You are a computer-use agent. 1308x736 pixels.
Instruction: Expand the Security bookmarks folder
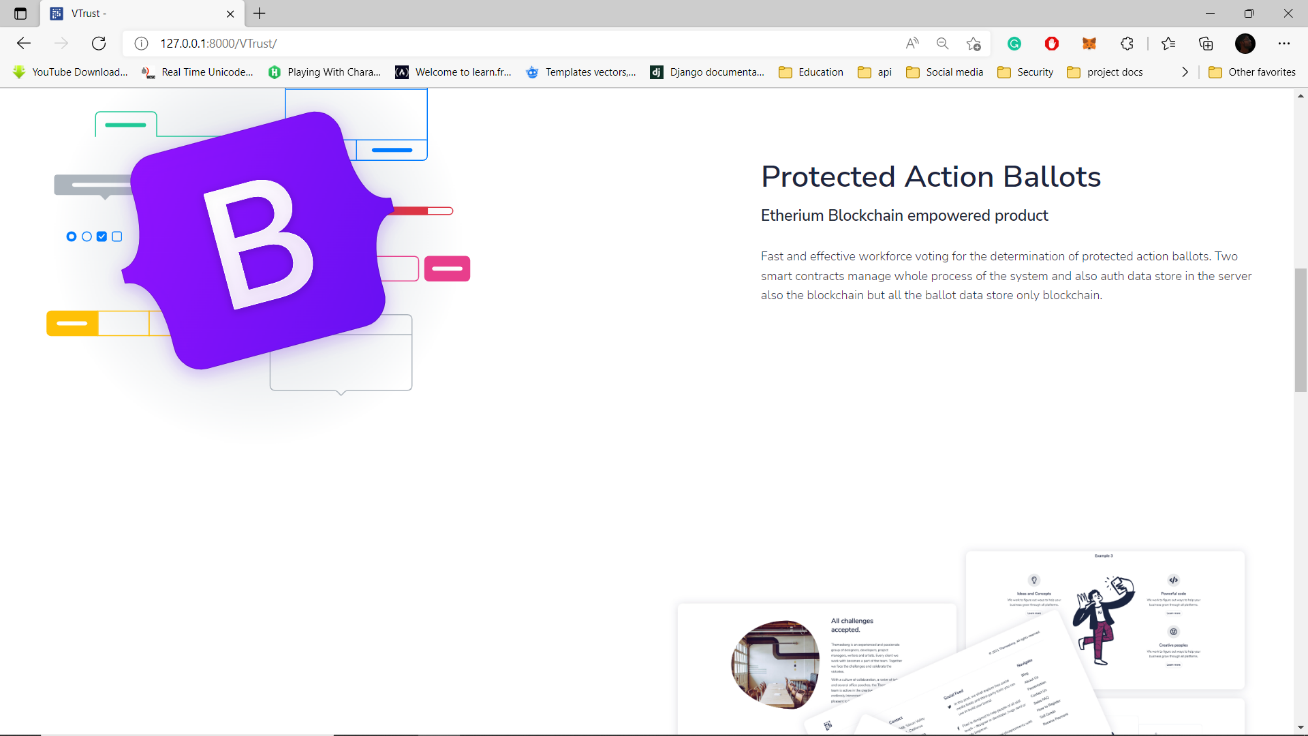point(1026,72)
